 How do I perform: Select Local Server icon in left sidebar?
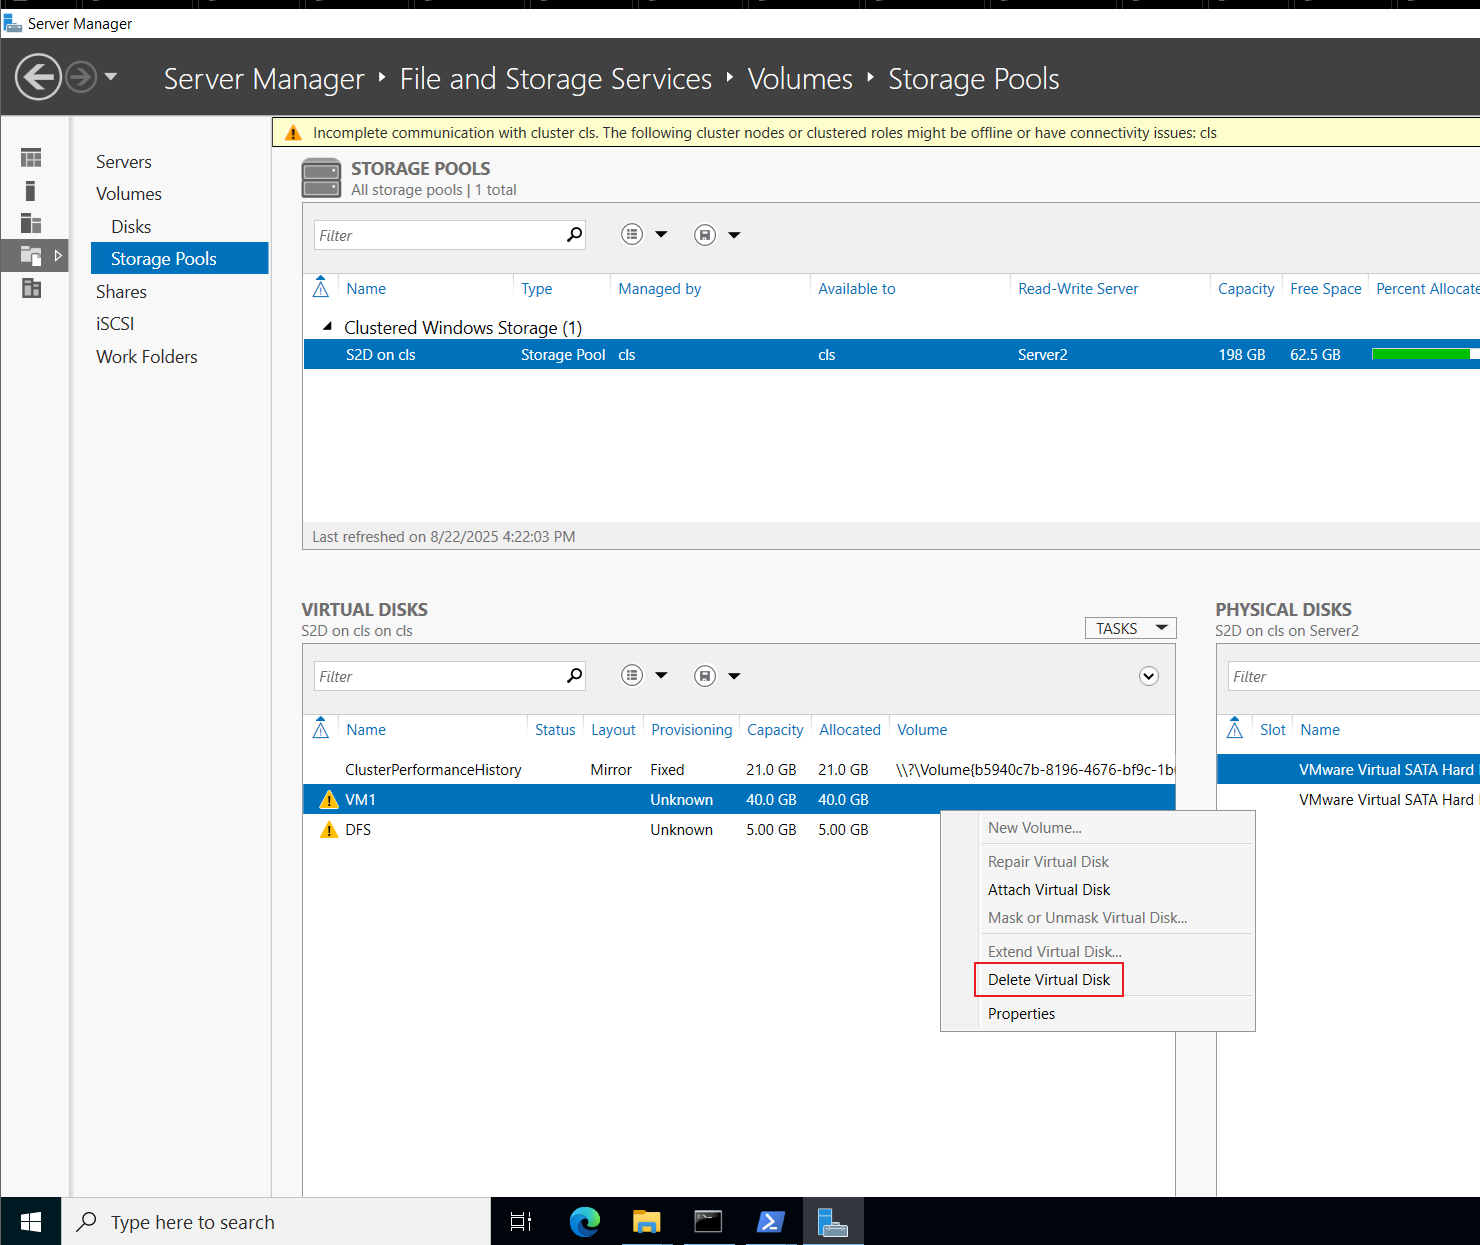click(x=31, y=191)
